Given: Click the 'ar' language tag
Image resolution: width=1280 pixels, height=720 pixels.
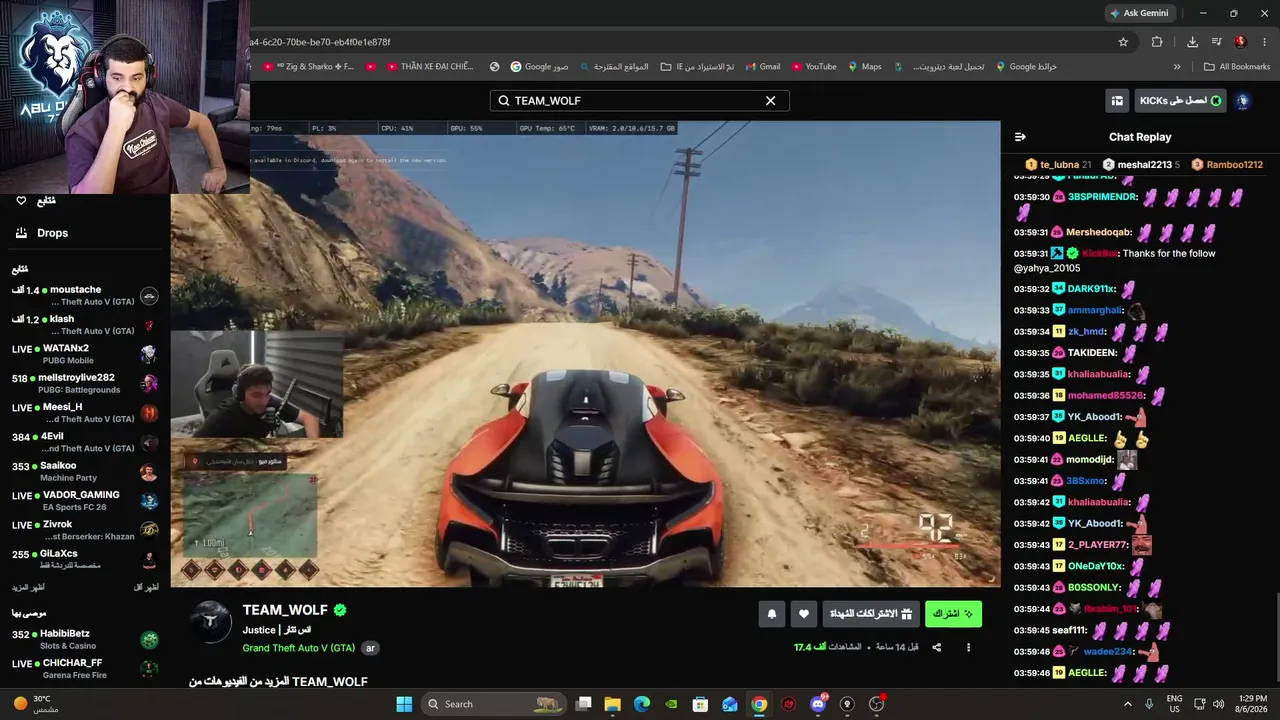Looking at the screenshot, I should pyautogui.click(x=370, y=648).
